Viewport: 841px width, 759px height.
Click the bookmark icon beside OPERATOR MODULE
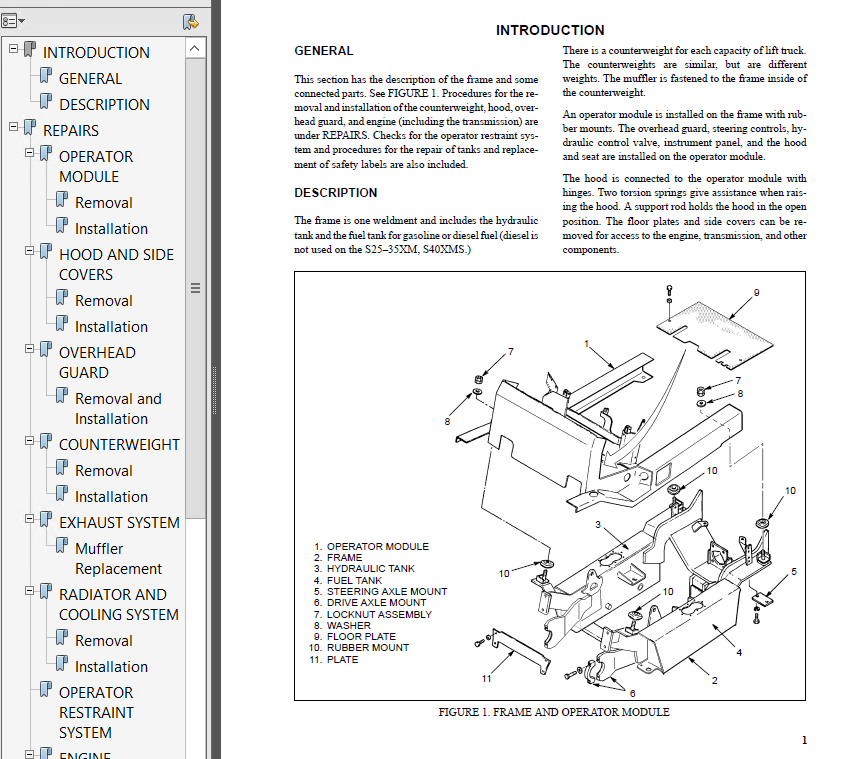(46, 154)
